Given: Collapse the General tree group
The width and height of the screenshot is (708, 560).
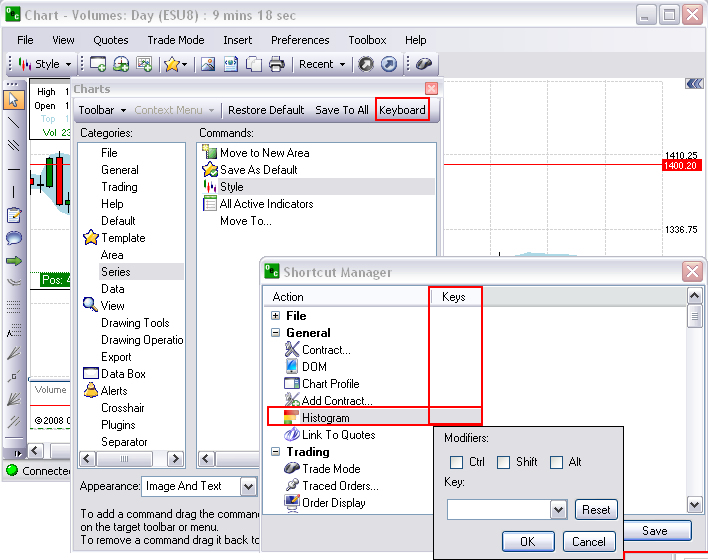Looking at the screenshot, I should pyautogui.click(x=276, y=333).
